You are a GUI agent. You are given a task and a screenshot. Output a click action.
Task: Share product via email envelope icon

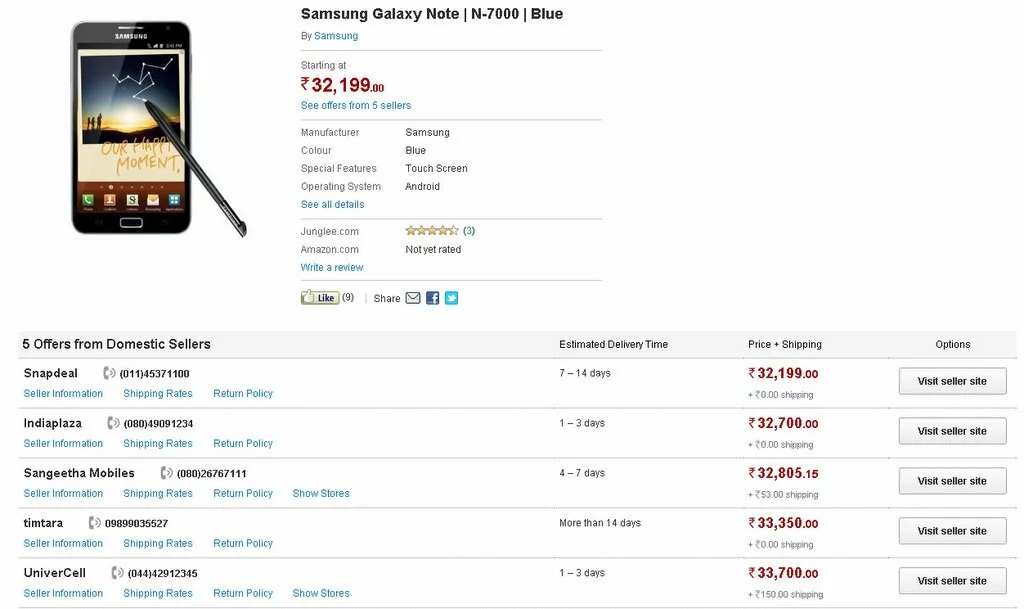pos(413,298)
